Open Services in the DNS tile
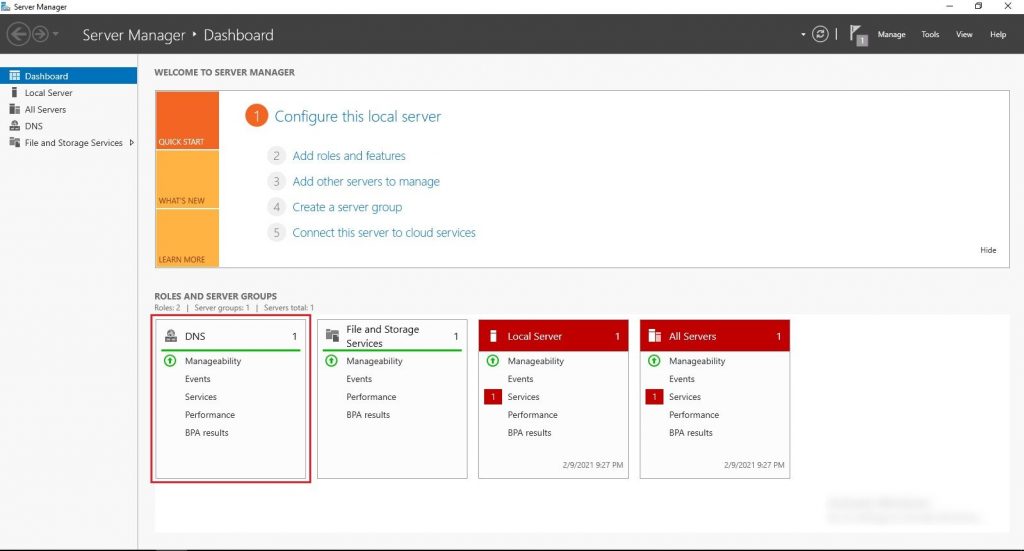The width and height of the screenshot is (1024, 551). point(200,396)
